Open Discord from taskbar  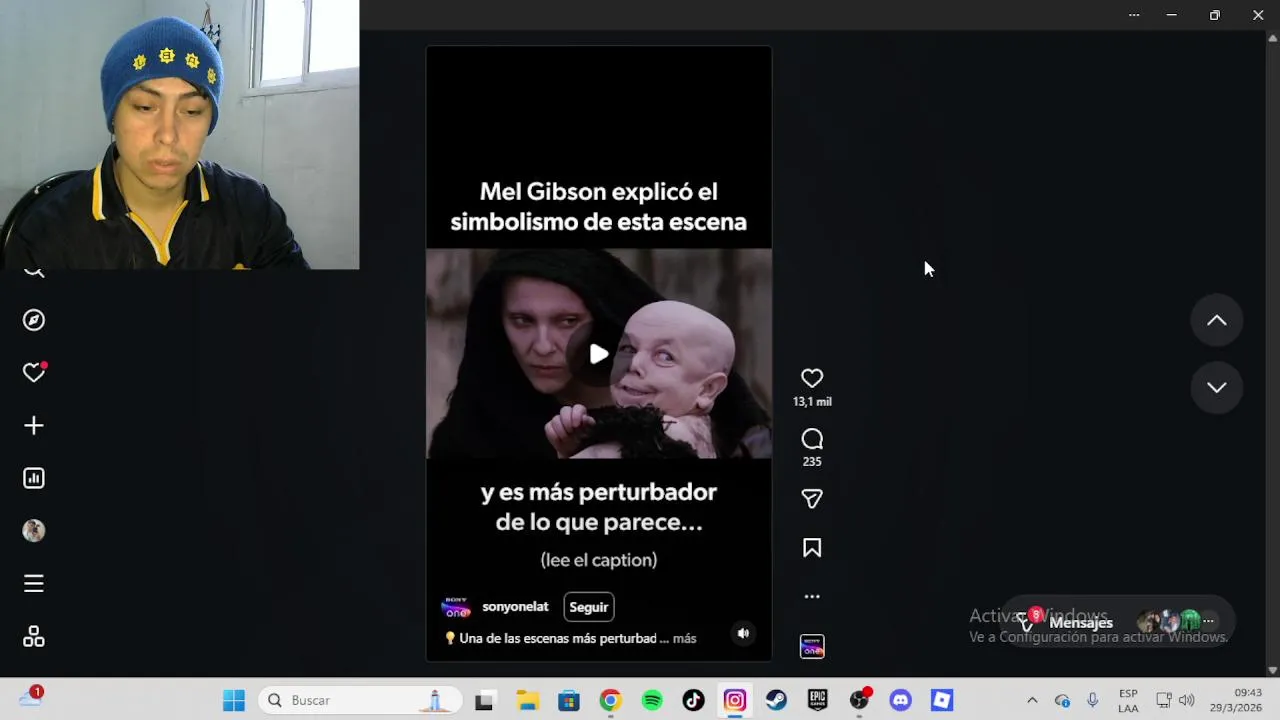[901, 700]
